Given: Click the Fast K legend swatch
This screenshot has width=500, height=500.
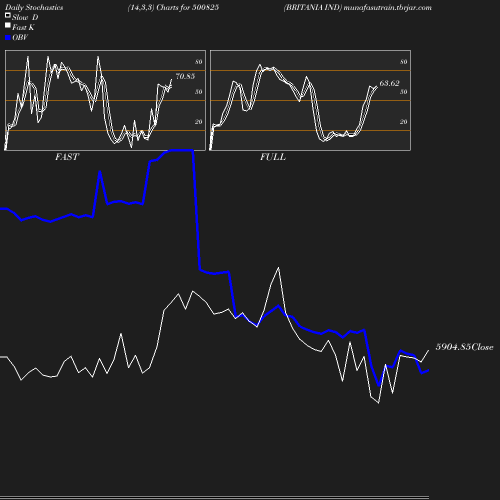Looking at the screenshot, I should coord(8,25).
